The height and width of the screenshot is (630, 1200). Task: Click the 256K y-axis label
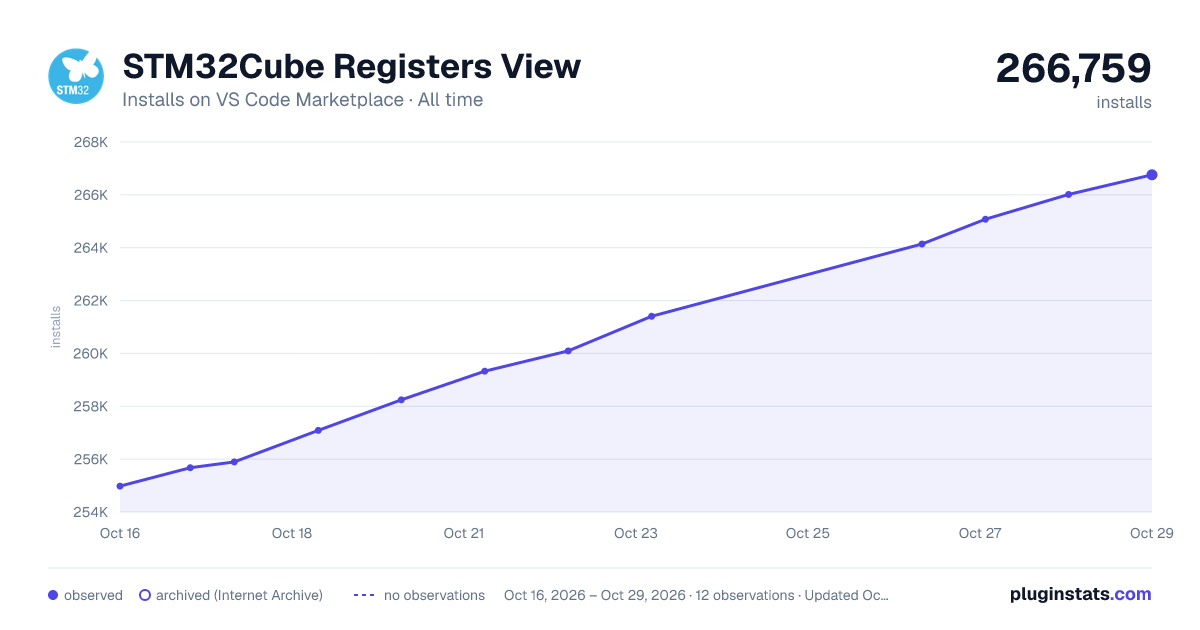click(91, 460)
